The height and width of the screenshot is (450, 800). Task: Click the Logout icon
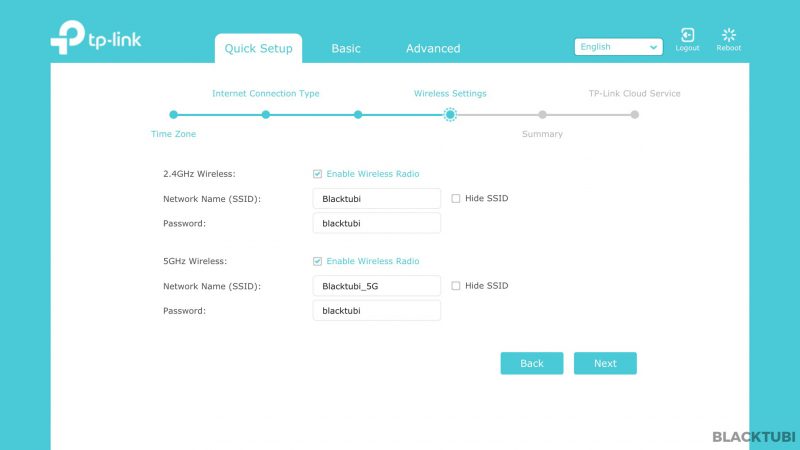point(687,35)
